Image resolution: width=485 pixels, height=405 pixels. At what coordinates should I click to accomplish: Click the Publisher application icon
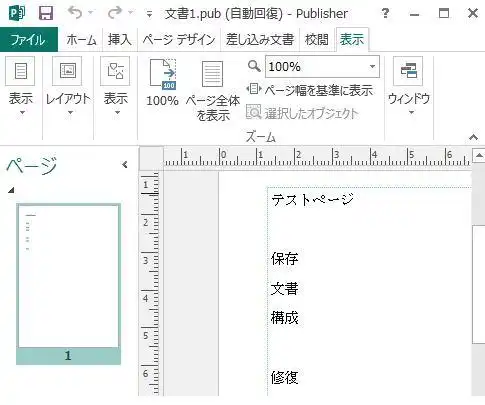pos(16,13)
